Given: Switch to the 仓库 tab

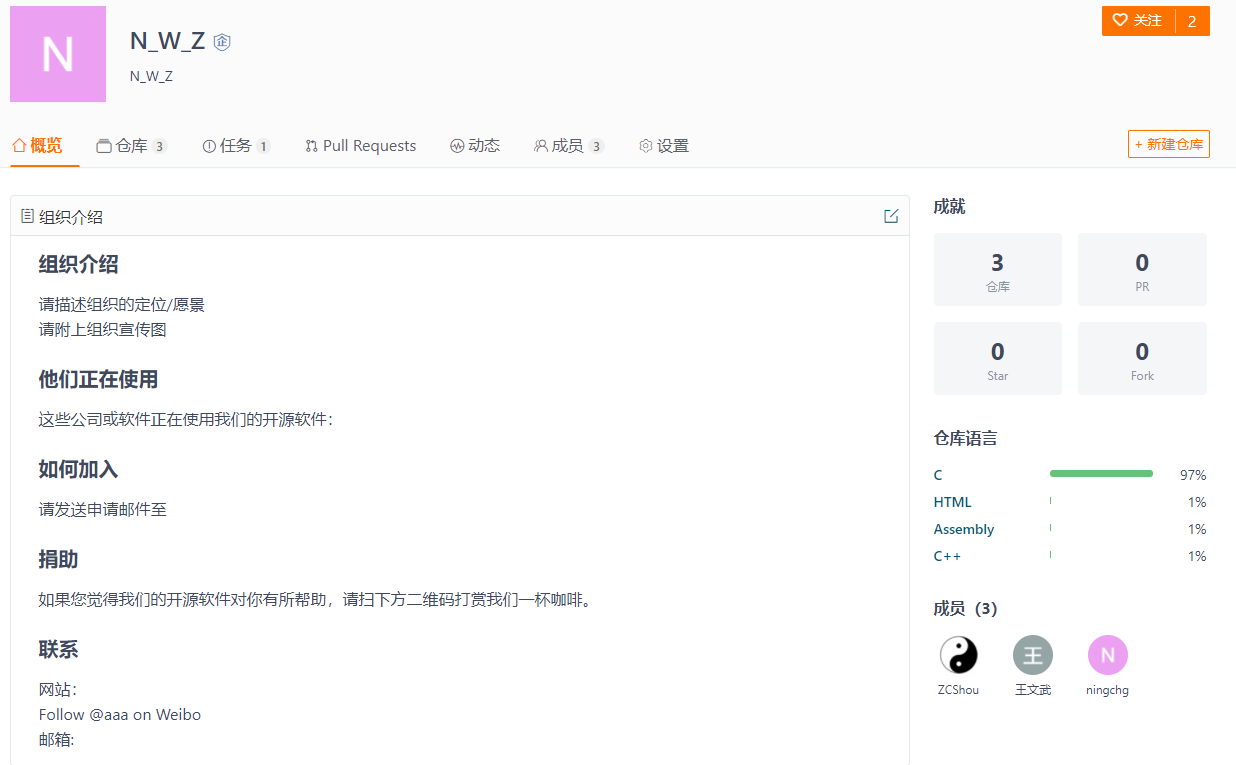Looking at the screenshot, I should tap(131, 145).
